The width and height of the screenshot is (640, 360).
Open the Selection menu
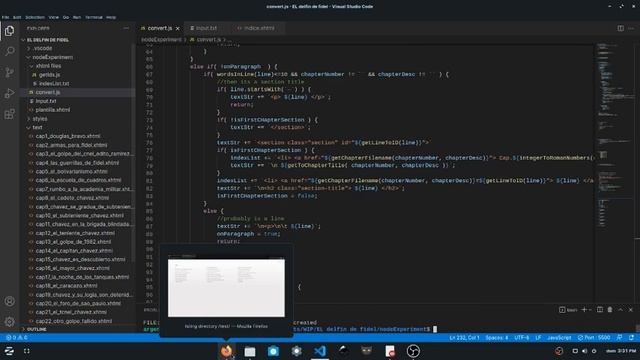click(x=35, y=18)
